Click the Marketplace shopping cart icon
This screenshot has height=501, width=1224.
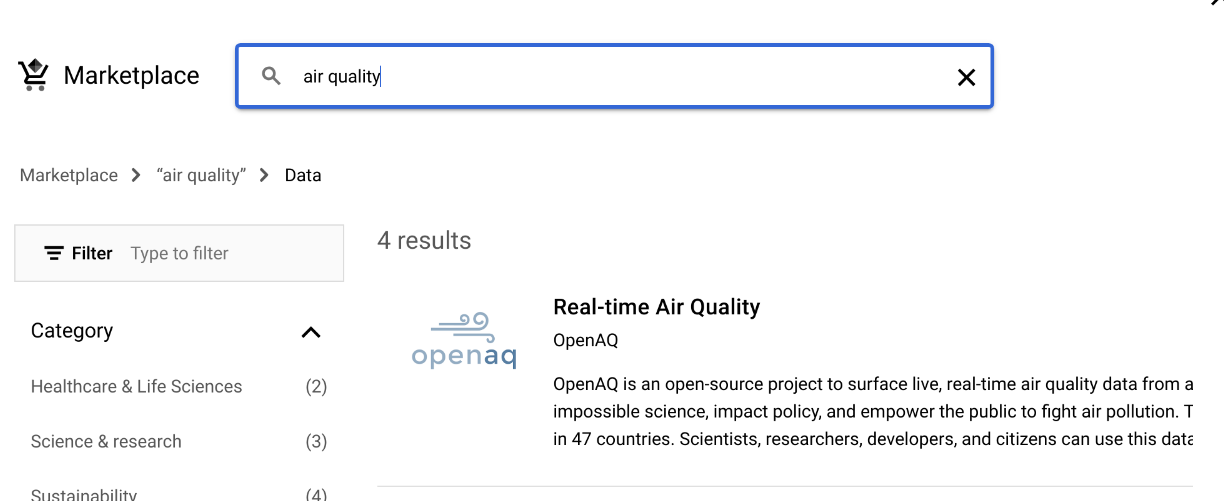(x=34, y=75)
